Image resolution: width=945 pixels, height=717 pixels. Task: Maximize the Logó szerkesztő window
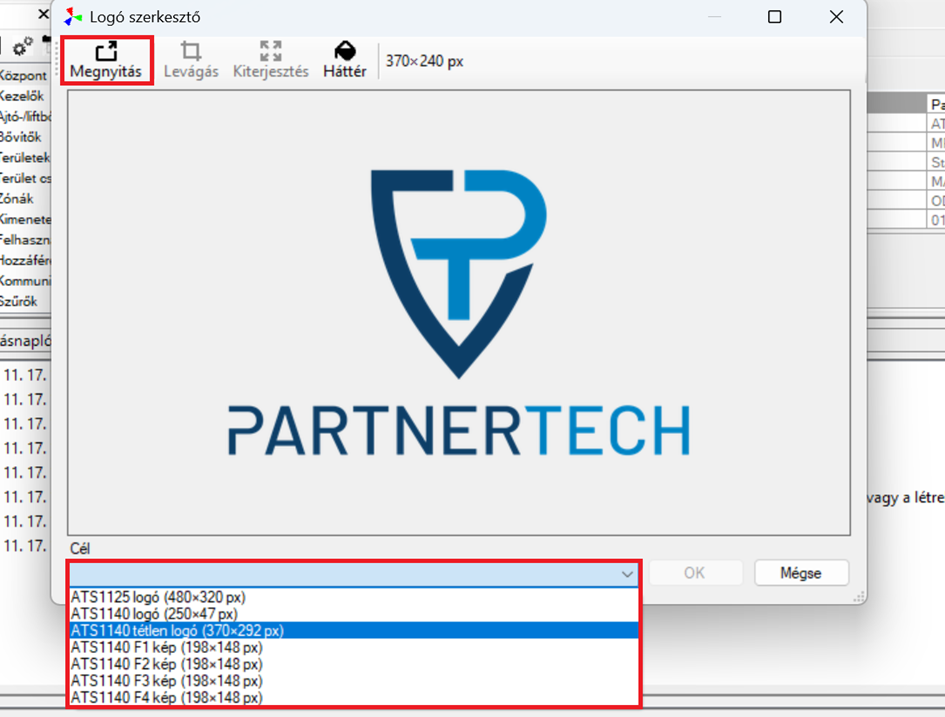[774, 17]
